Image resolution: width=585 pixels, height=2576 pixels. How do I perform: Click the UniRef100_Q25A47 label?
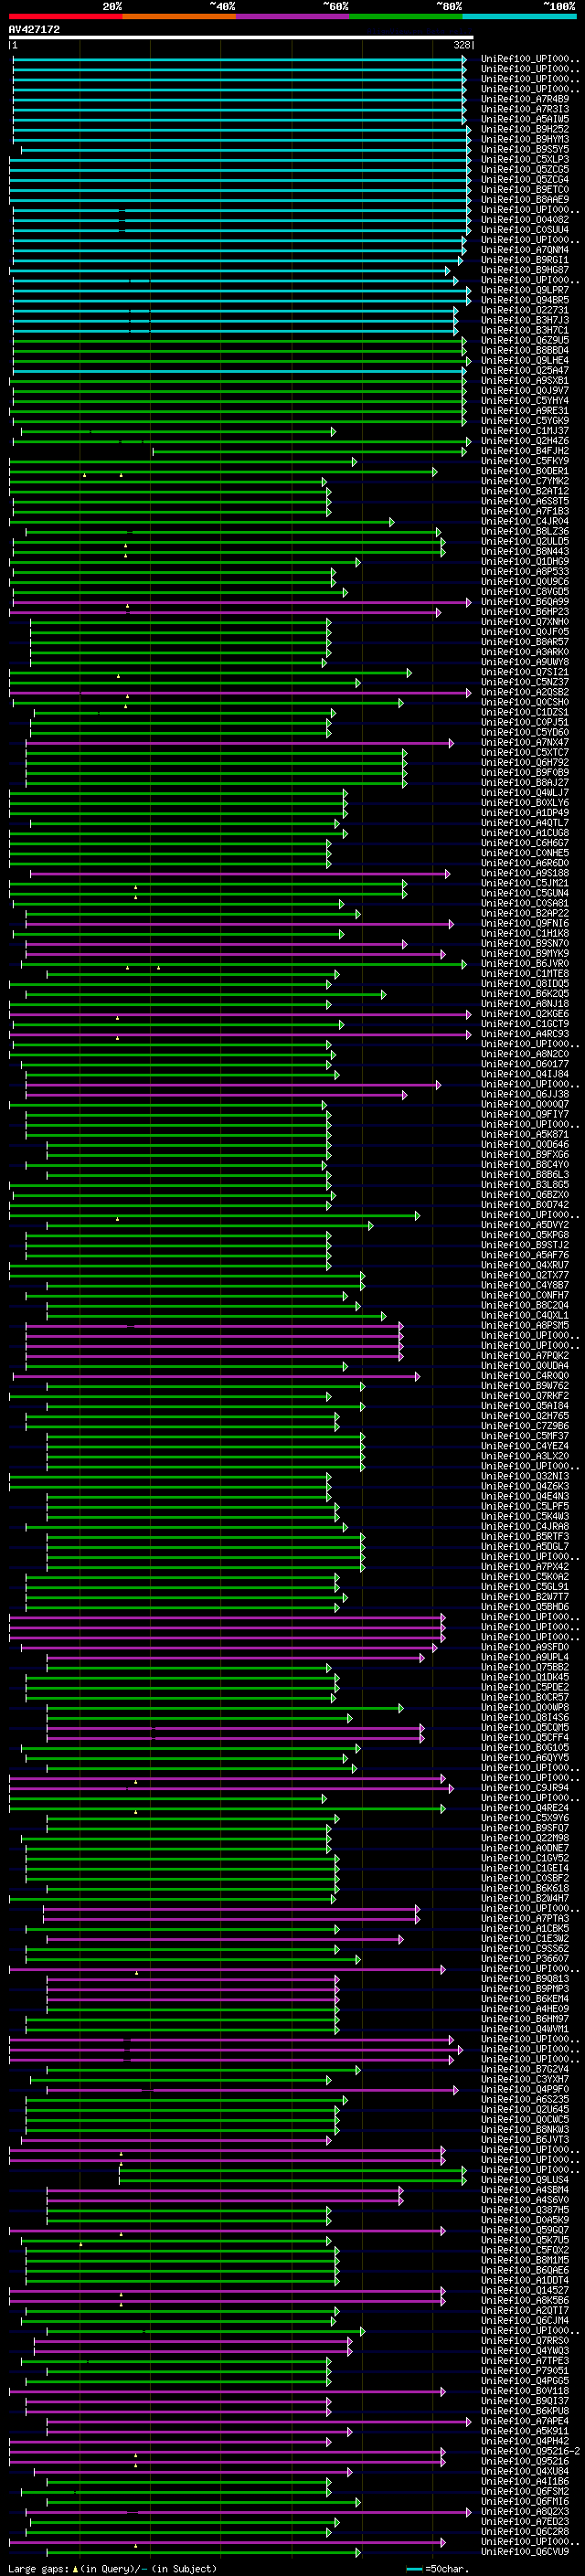pos(525,370)
